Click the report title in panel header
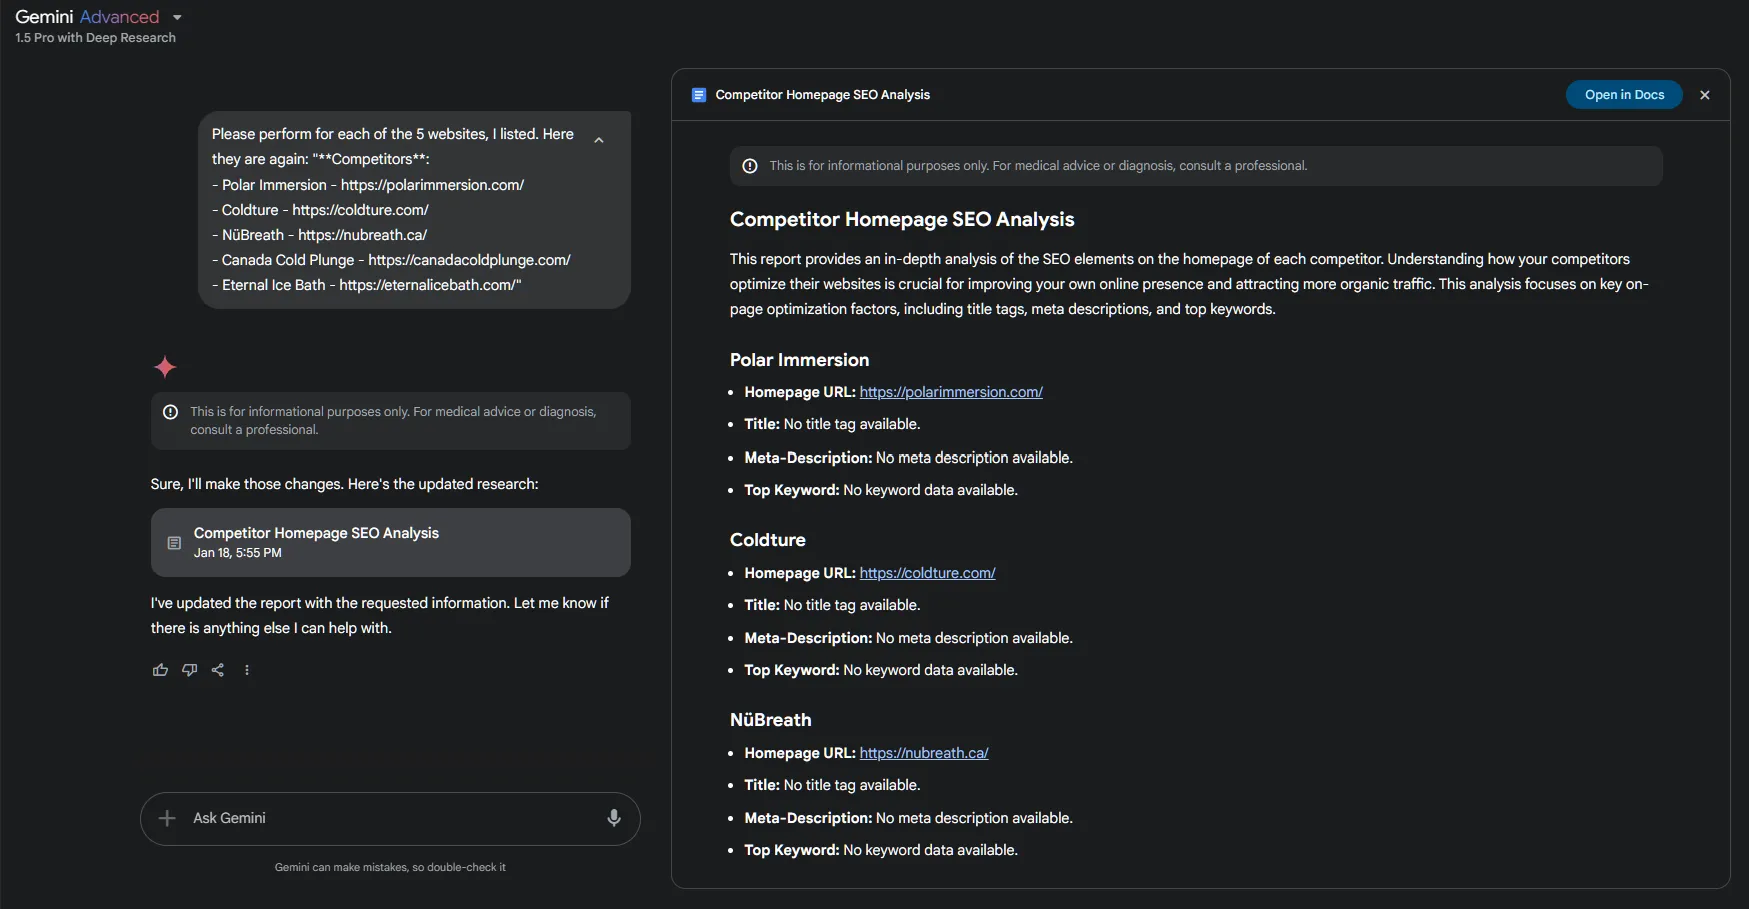Screen dimensions: 1749x909 pos(823,95)
